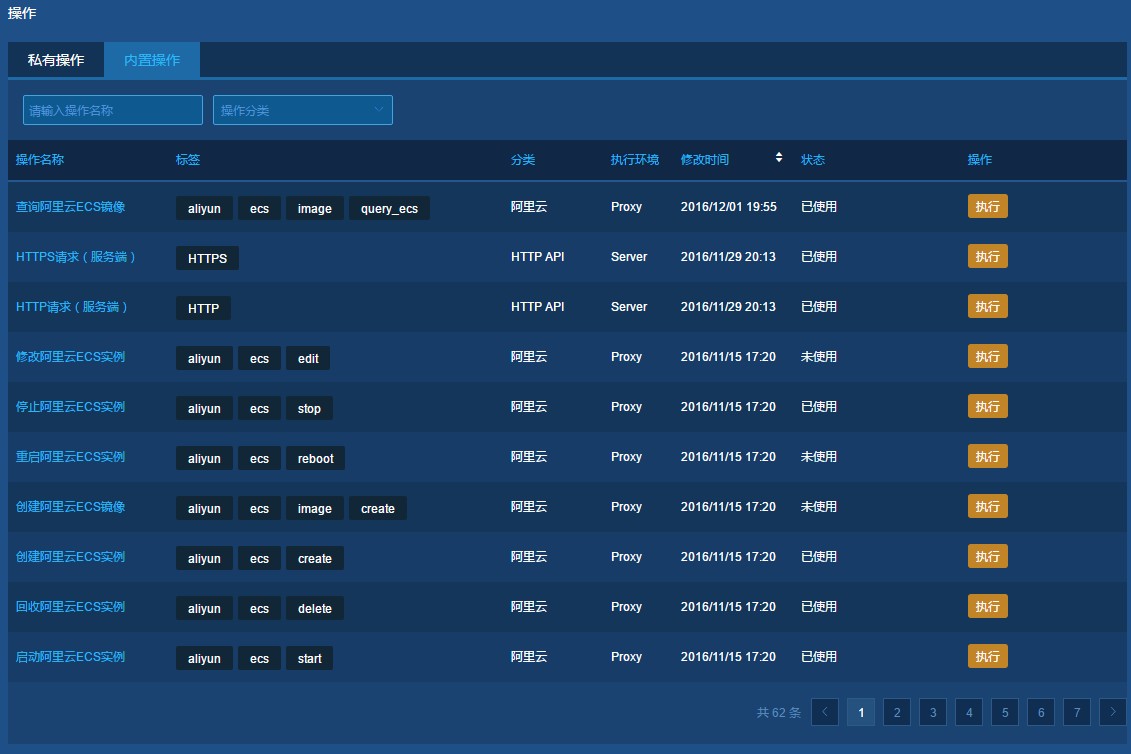Click 未使用 status in 修改阿里云ECS实例 row
Image resolution: width=1131 pixels, height=754 pixels.
point(819,356)
